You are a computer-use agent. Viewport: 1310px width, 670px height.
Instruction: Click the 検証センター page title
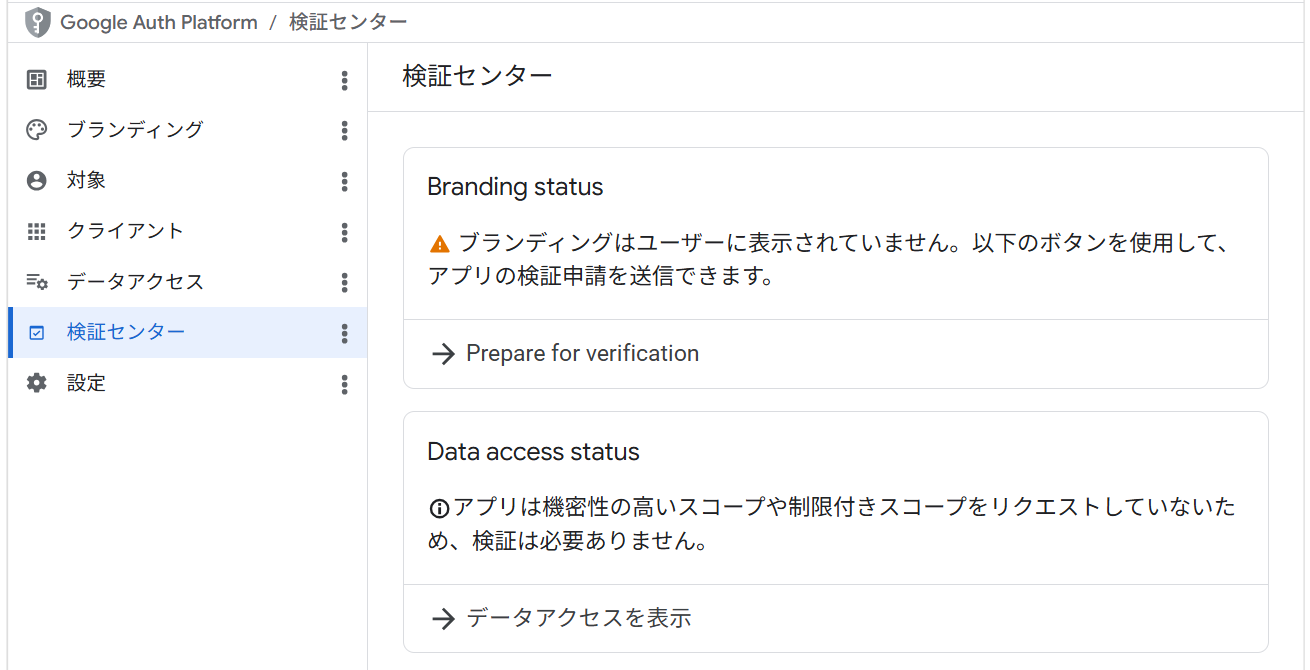pyautogui.click(x=477, y=76)
